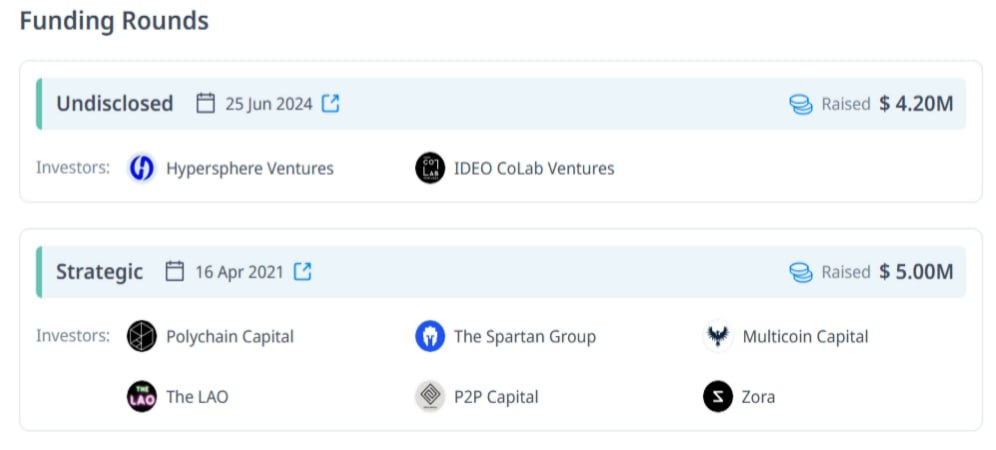
Task: Click the calendar icon beside 16 Apr 2021
Action: [x=175, y=271]
